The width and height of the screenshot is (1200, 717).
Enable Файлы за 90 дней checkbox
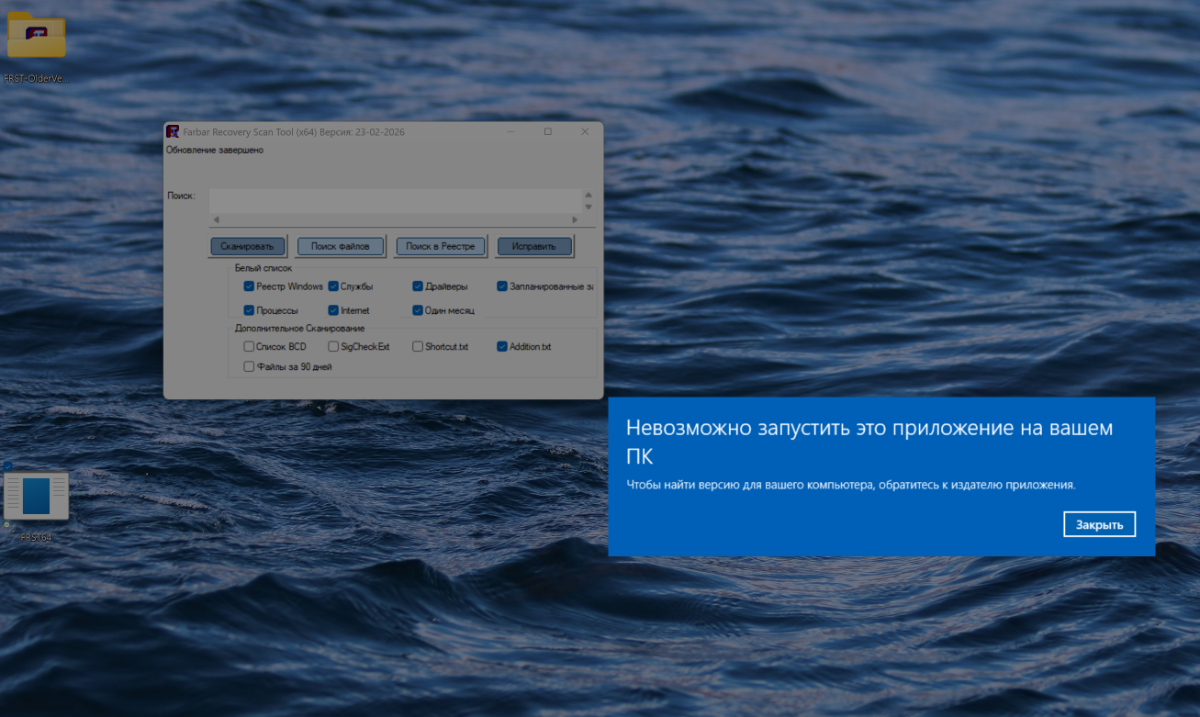click(x=249, y=367)
